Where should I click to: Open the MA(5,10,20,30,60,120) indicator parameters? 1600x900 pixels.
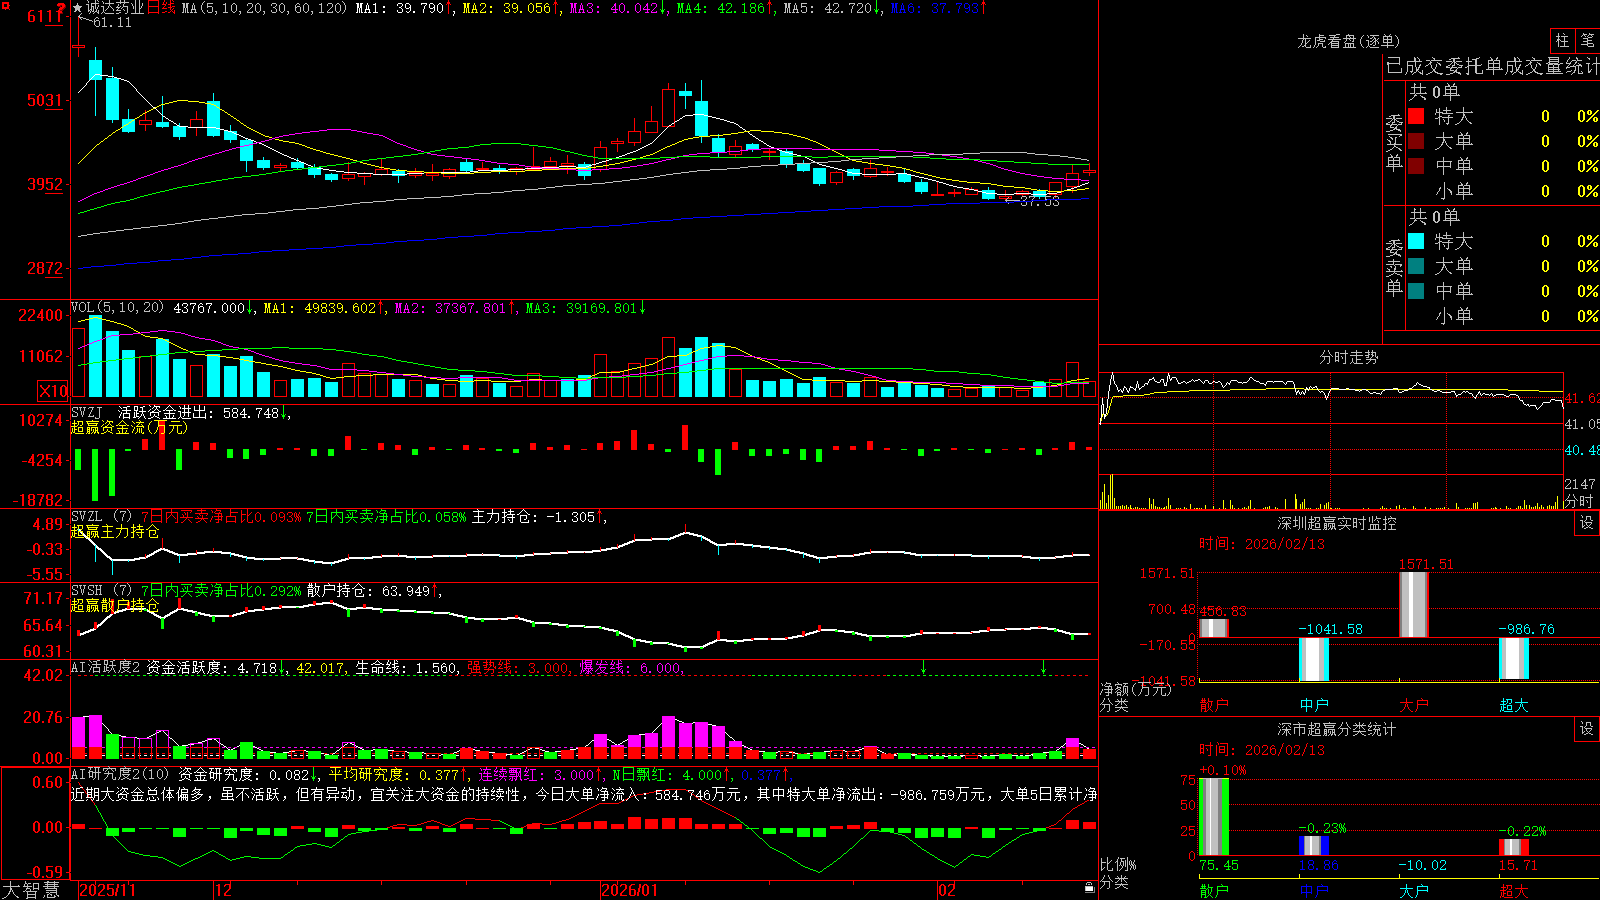pos(265,8)
